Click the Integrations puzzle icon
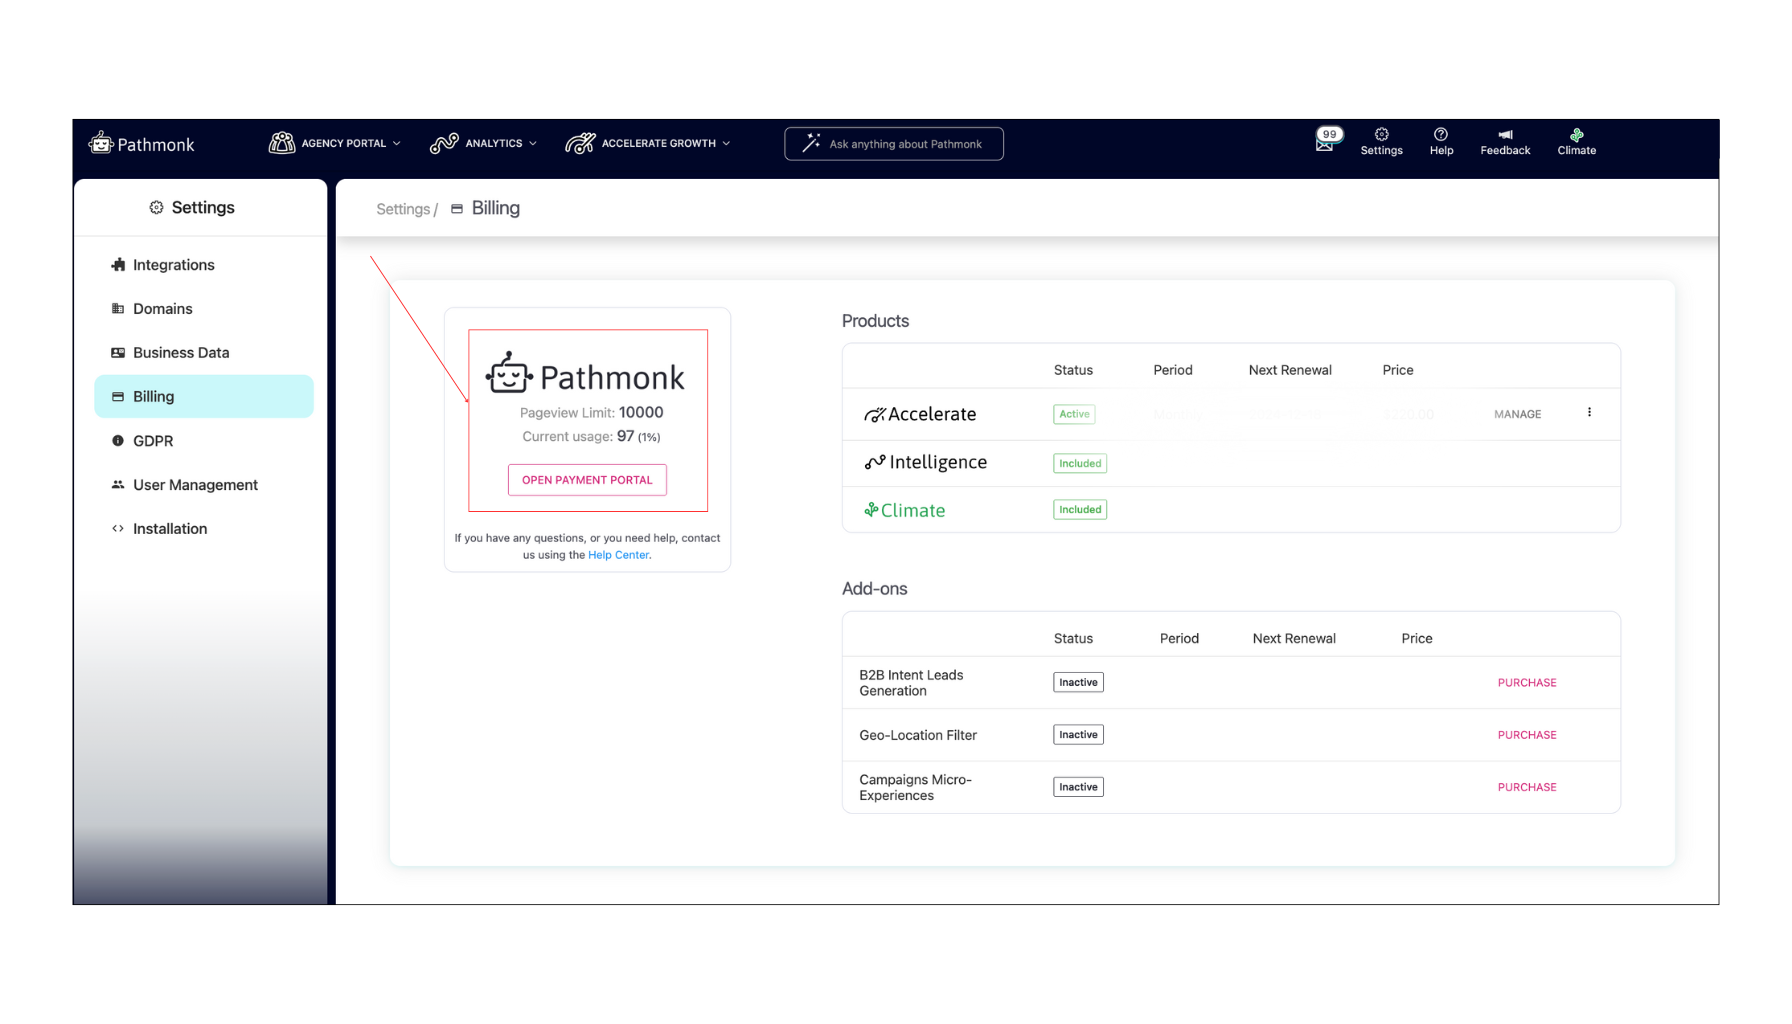The height and width of the screenshot is (1024, 1792). click(x=118, y=264)
